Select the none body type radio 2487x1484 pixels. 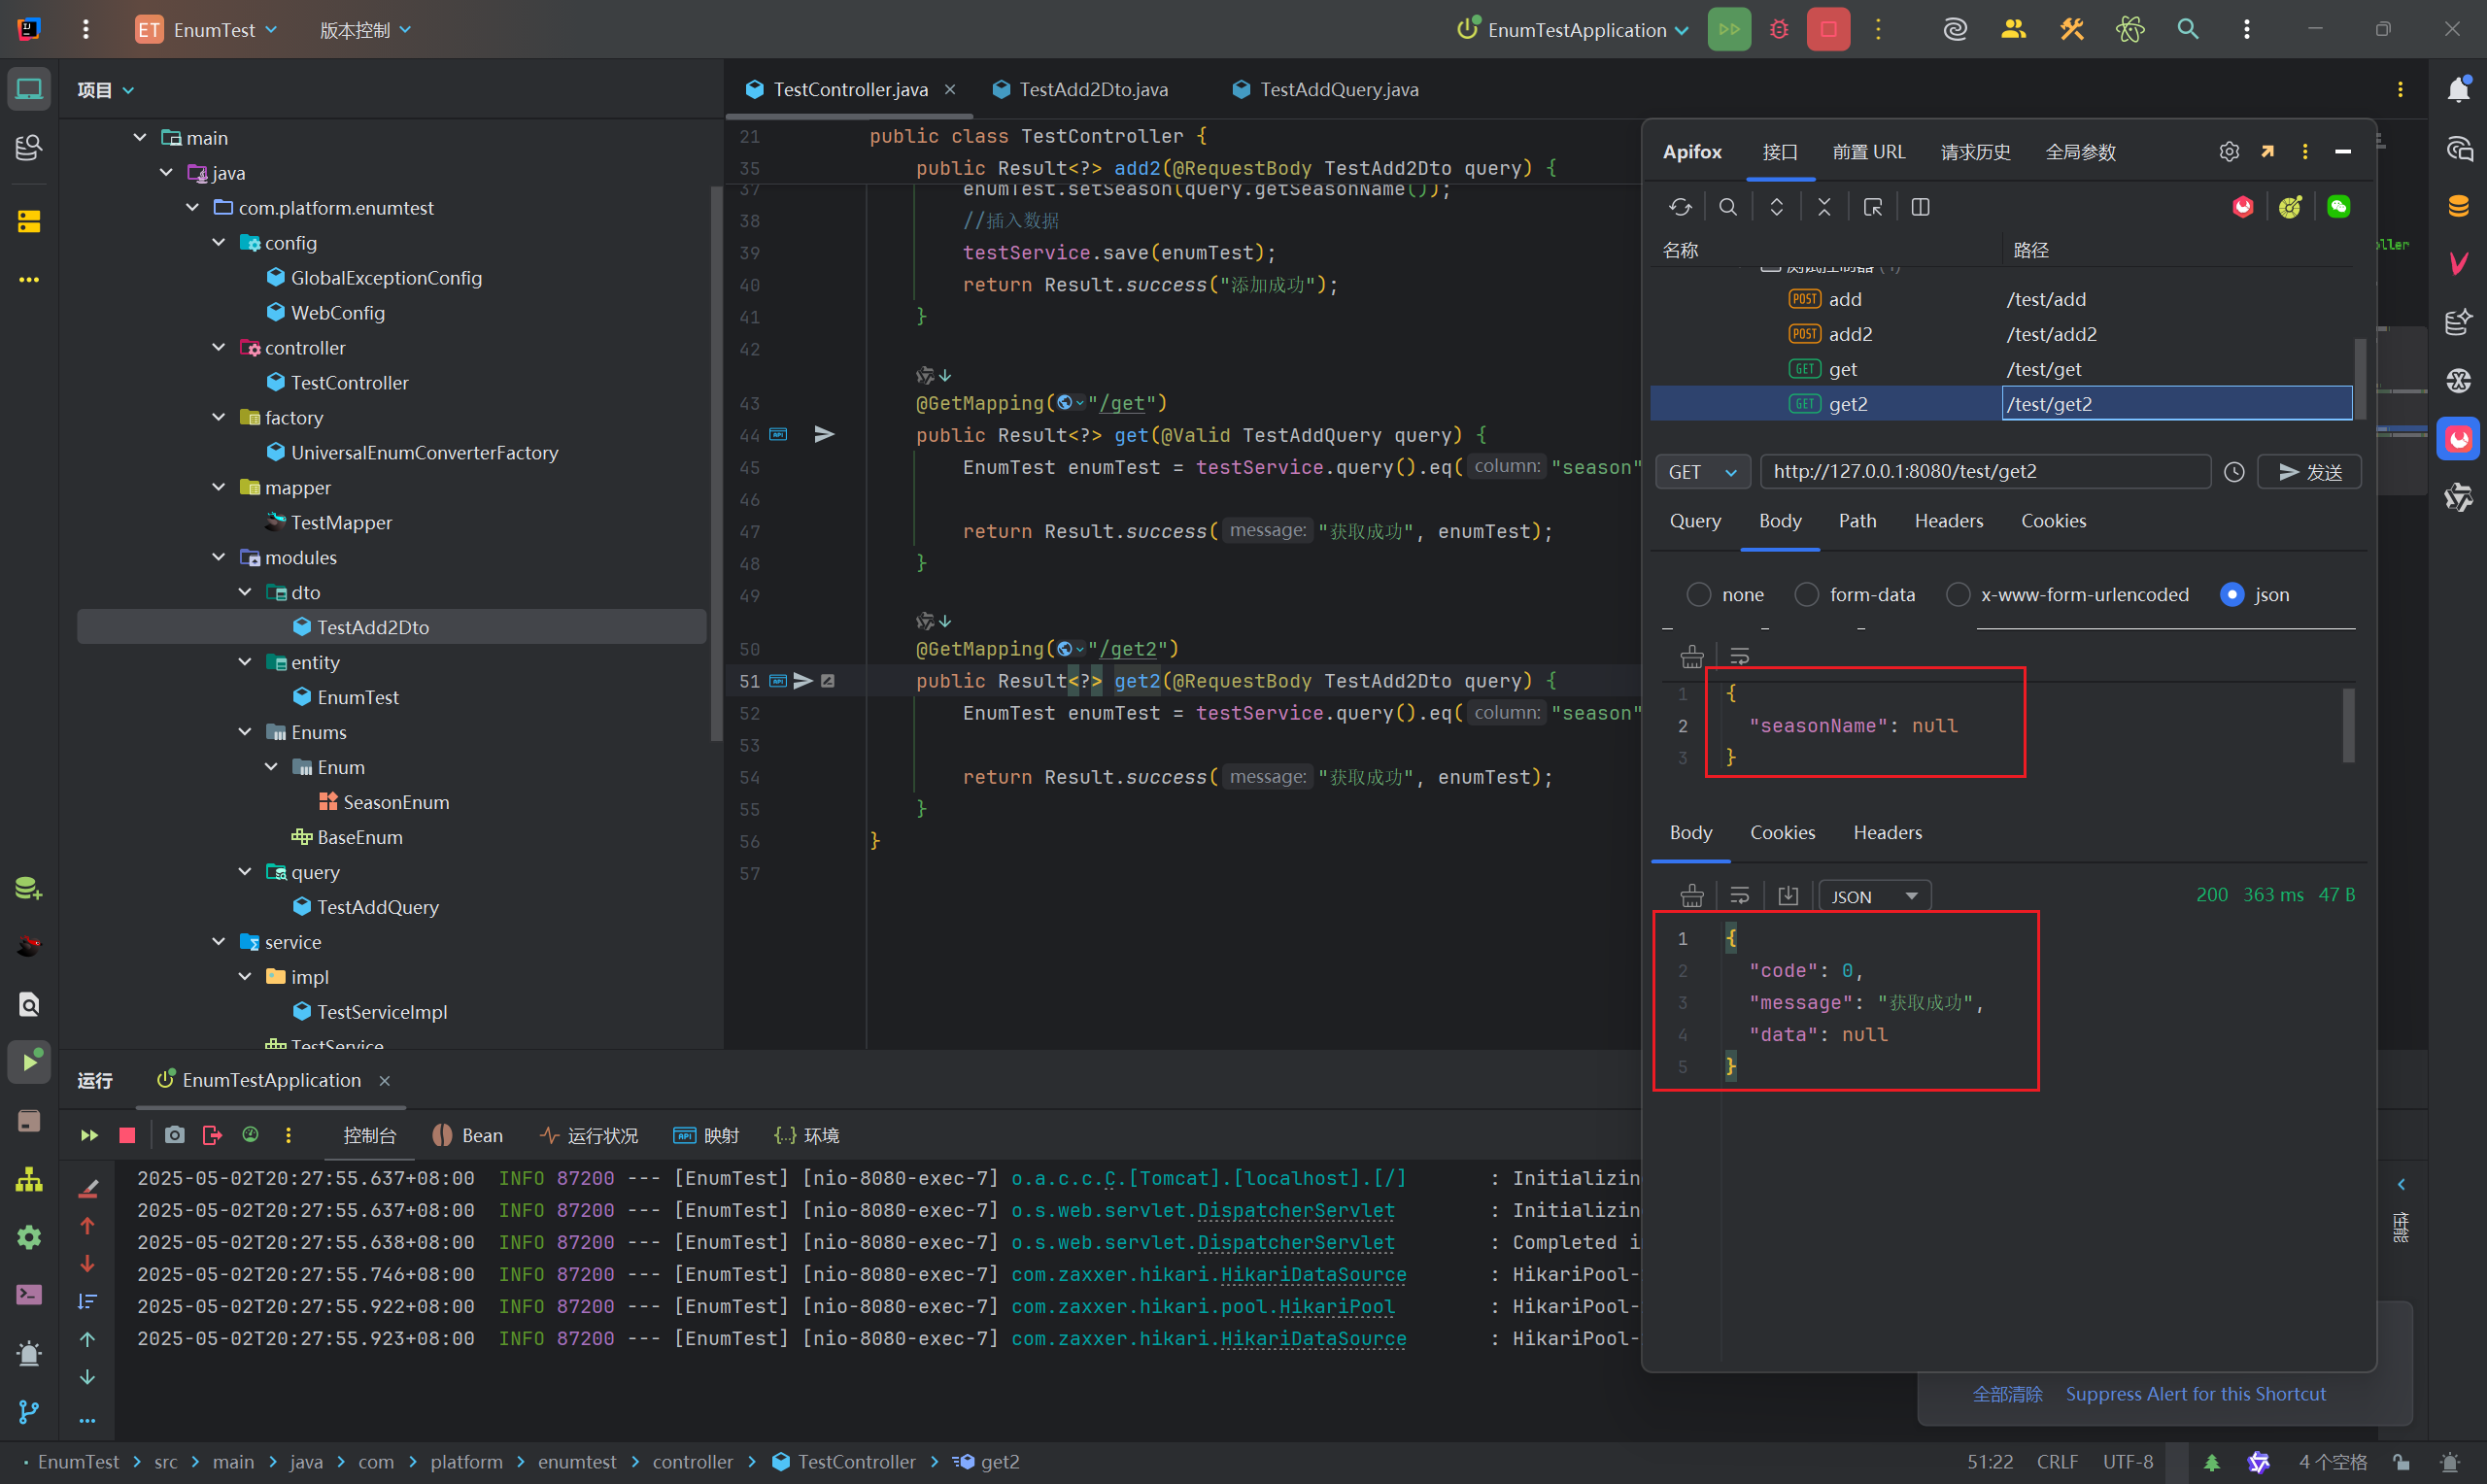tap(1698, 595)
